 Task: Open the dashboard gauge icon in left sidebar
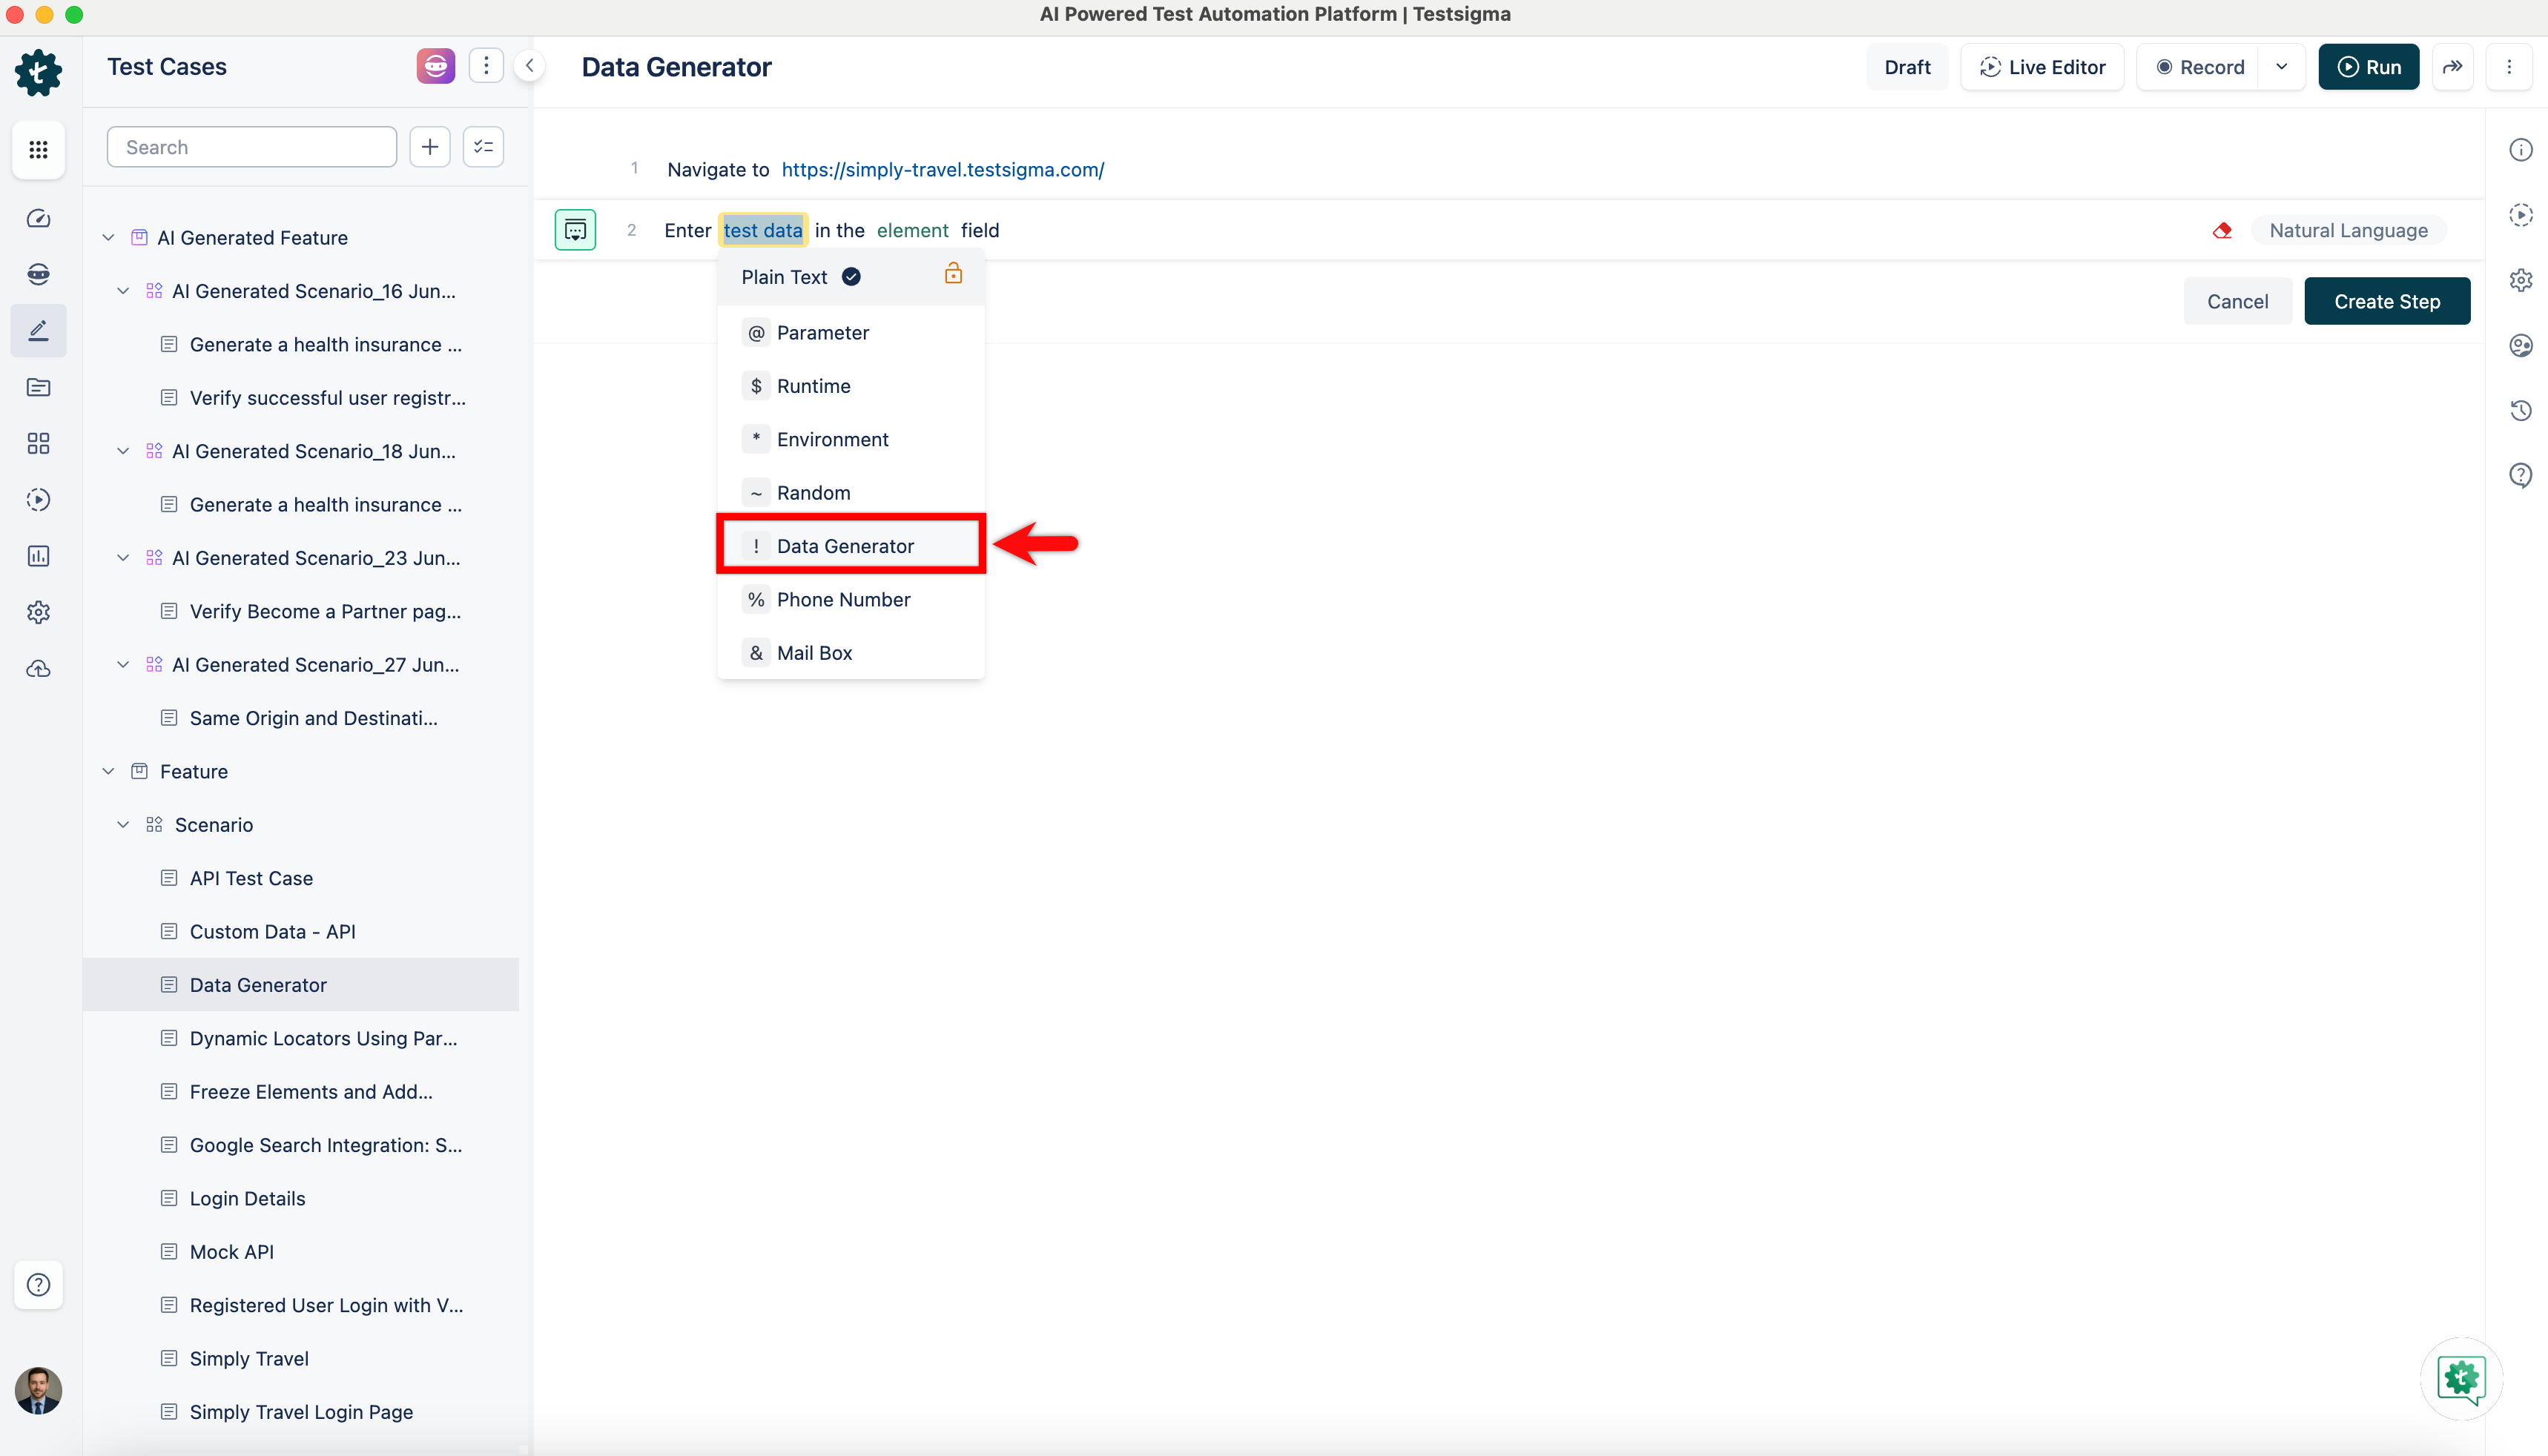(x=38, y=218)
